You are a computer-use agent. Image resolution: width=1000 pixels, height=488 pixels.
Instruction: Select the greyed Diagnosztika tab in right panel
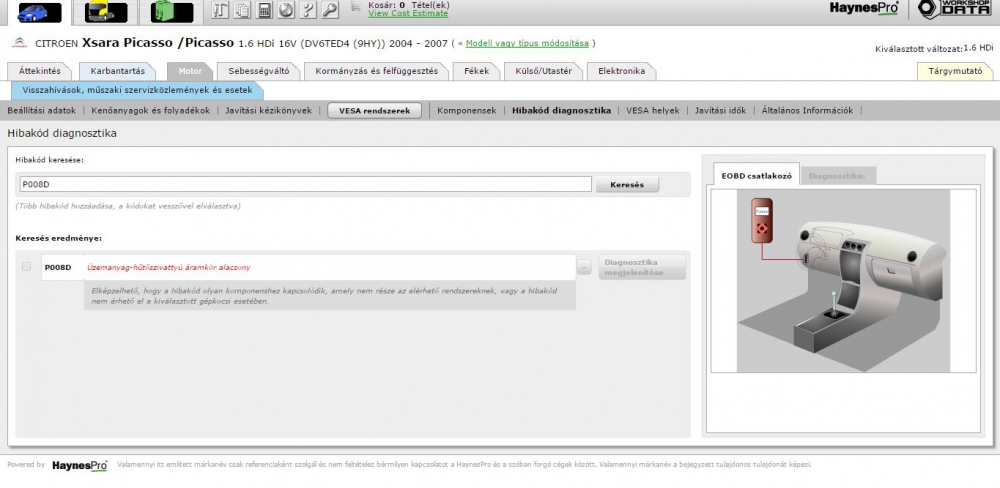point(837,175)
